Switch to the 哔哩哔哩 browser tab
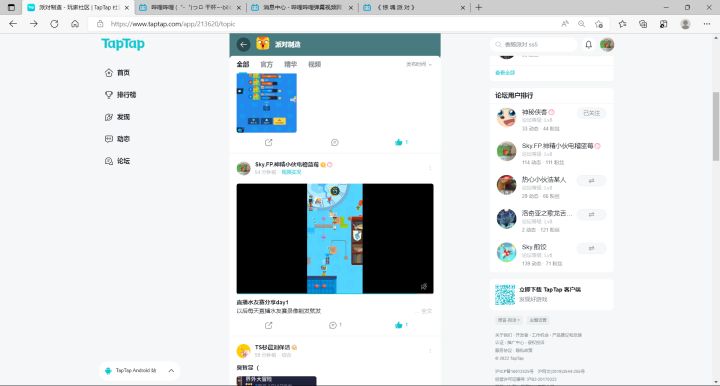720x386 pixels. coord(190,7)
